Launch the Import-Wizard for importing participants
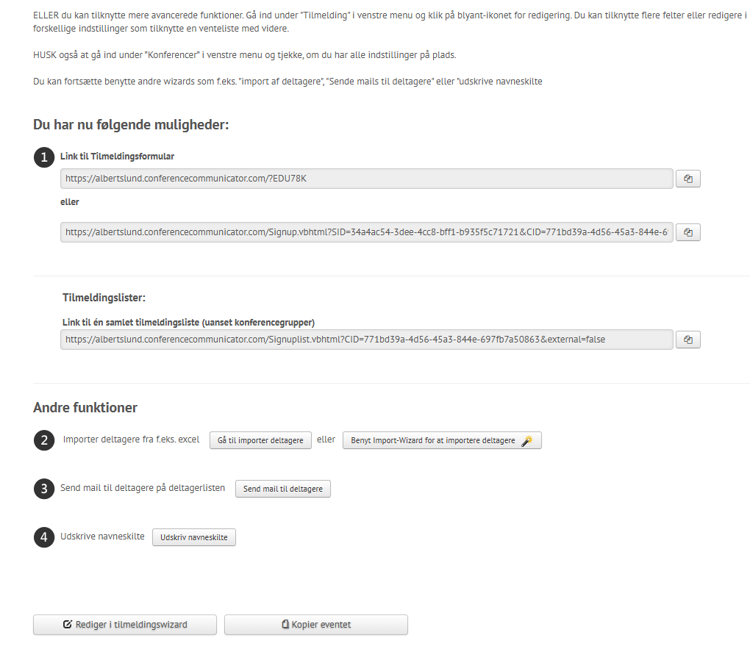Viewport: 750px width, 660px height. [x=442, y=440]
